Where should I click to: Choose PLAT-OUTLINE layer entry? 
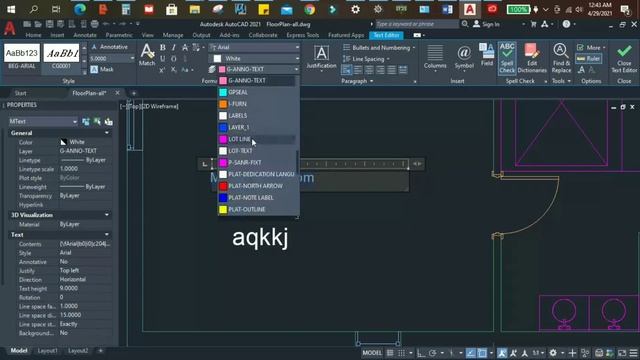(x=257, y=209)
